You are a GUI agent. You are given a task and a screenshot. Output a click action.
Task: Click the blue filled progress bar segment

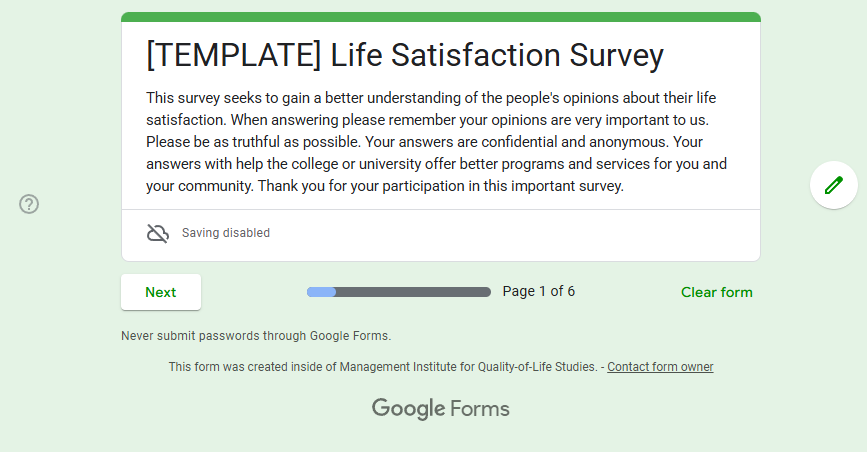pyautogui.click(x=321, y=292)
